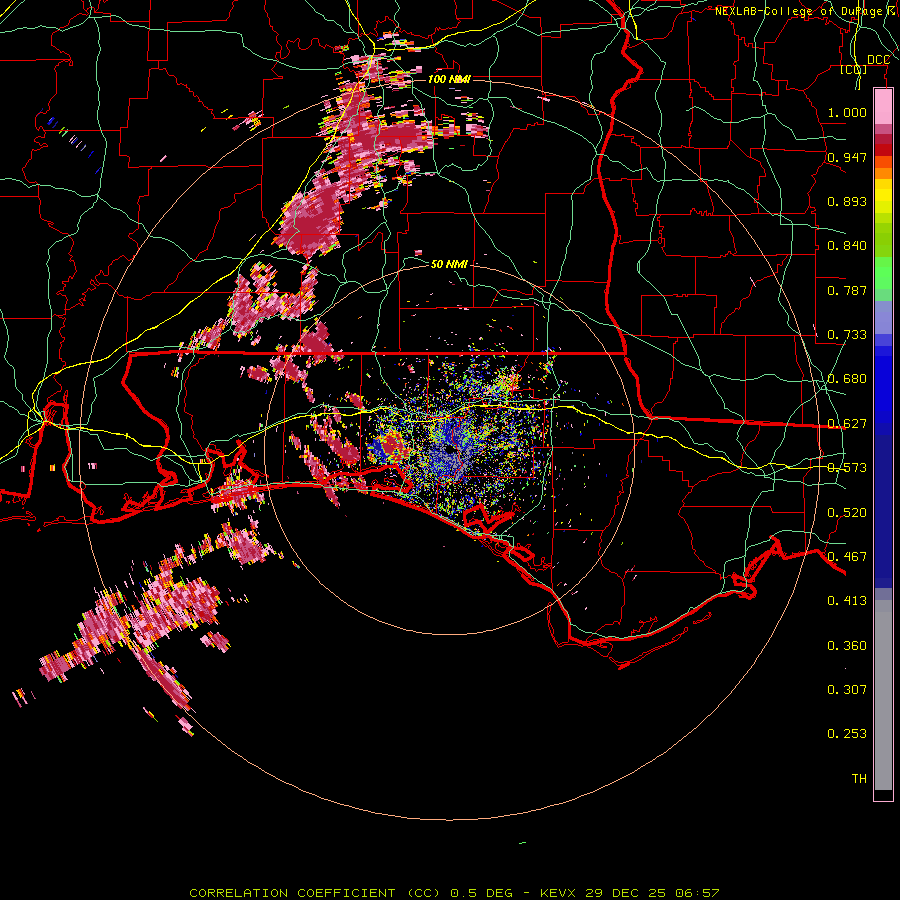Click the 0.467 scale value
Image resolution: width=900 pixels, height=900 pixels.
(x=847, y=557)
